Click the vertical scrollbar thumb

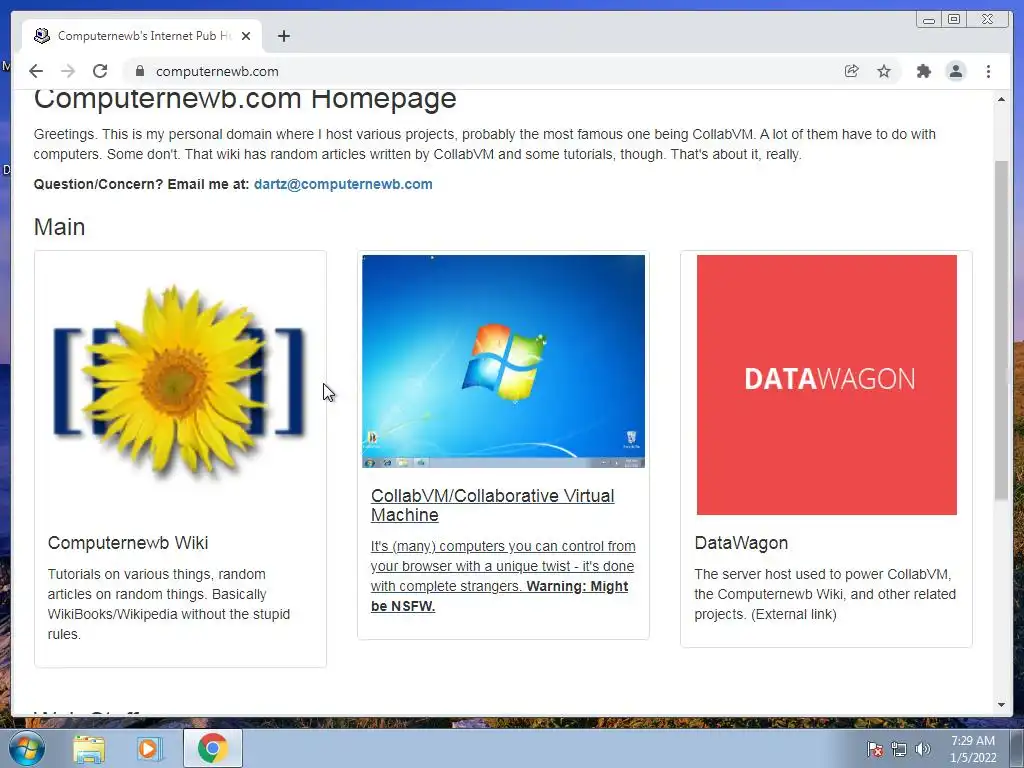pyautogui.click(x=1001, y=330)
